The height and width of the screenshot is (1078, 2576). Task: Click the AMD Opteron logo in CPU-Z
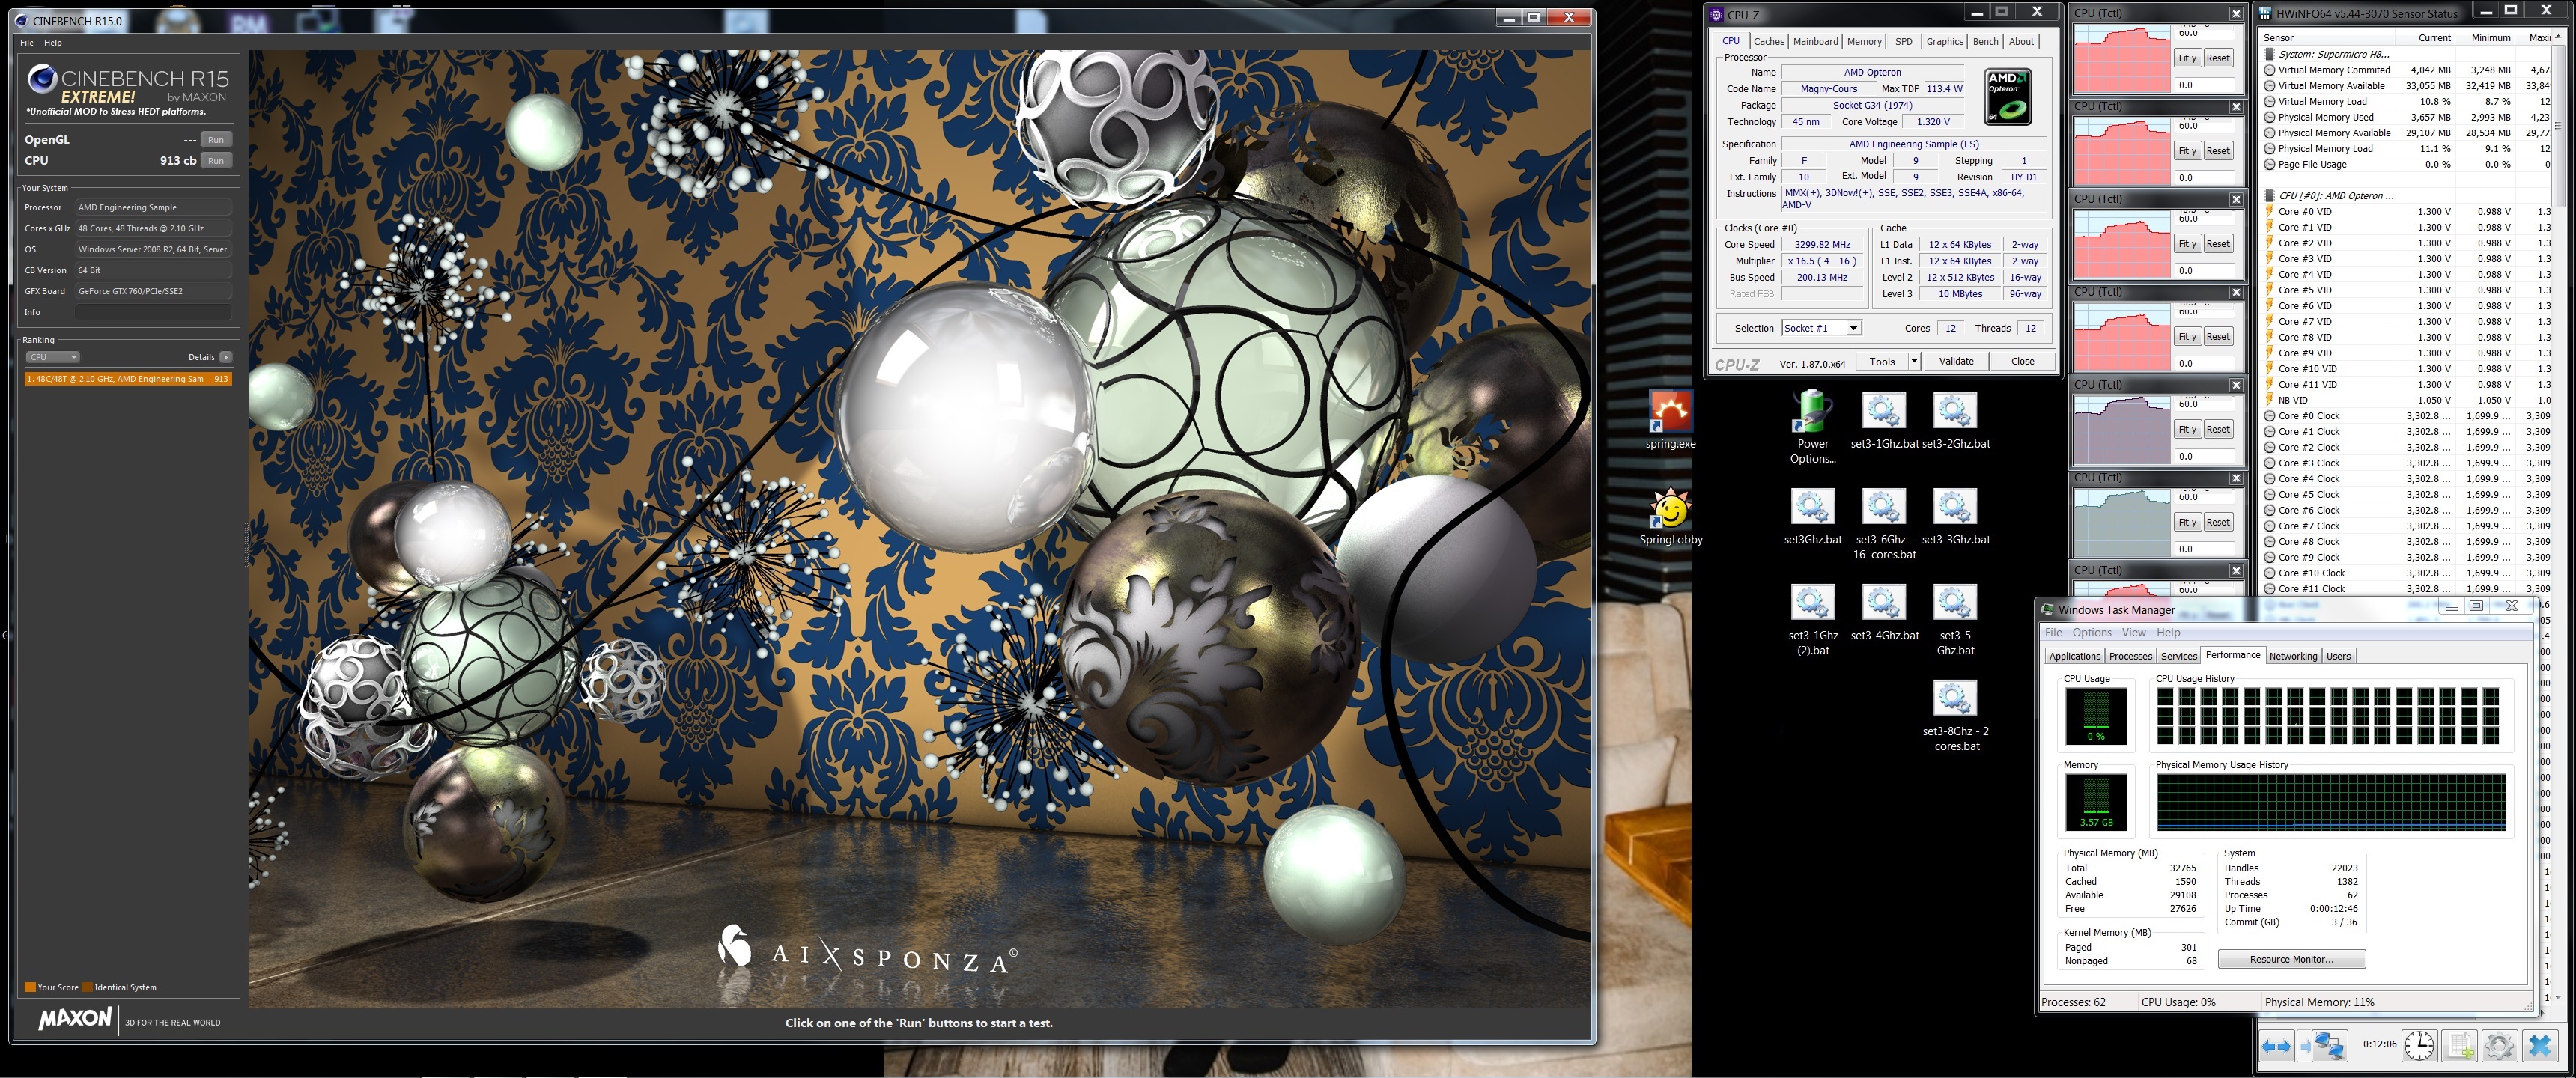tap(2007, 96)
